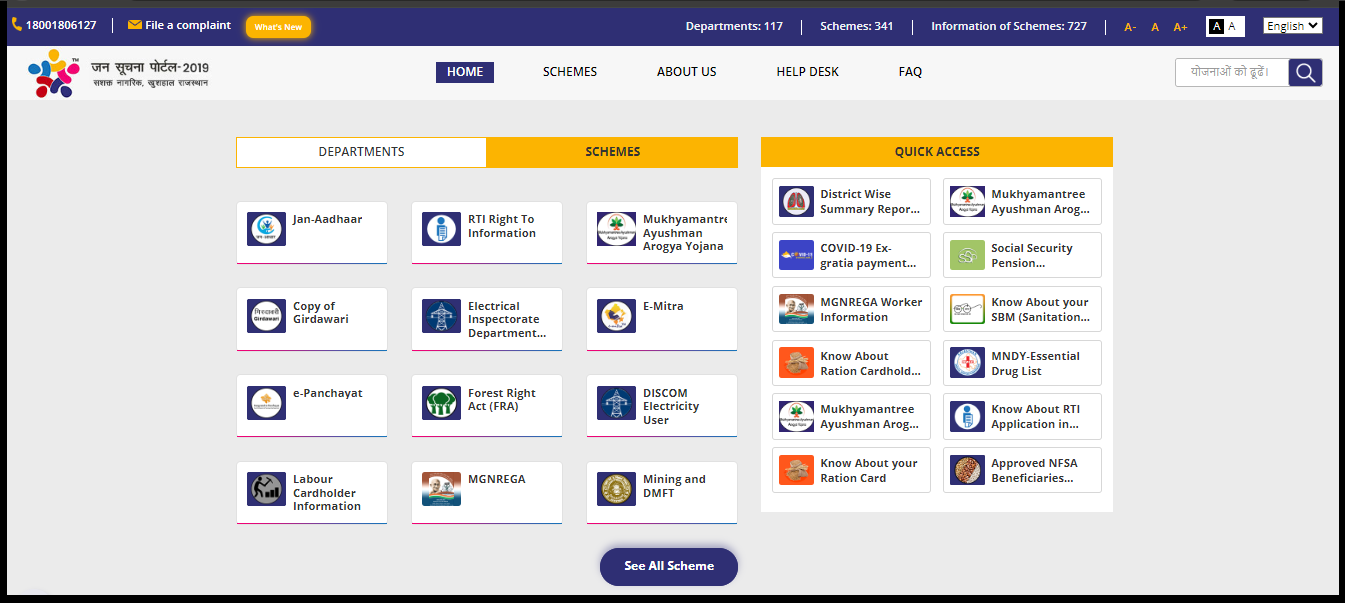The width and height of the screenshot is (1345, 603).
Task: Click Information of Schemes: 727 text
Action: point(1009,26)
